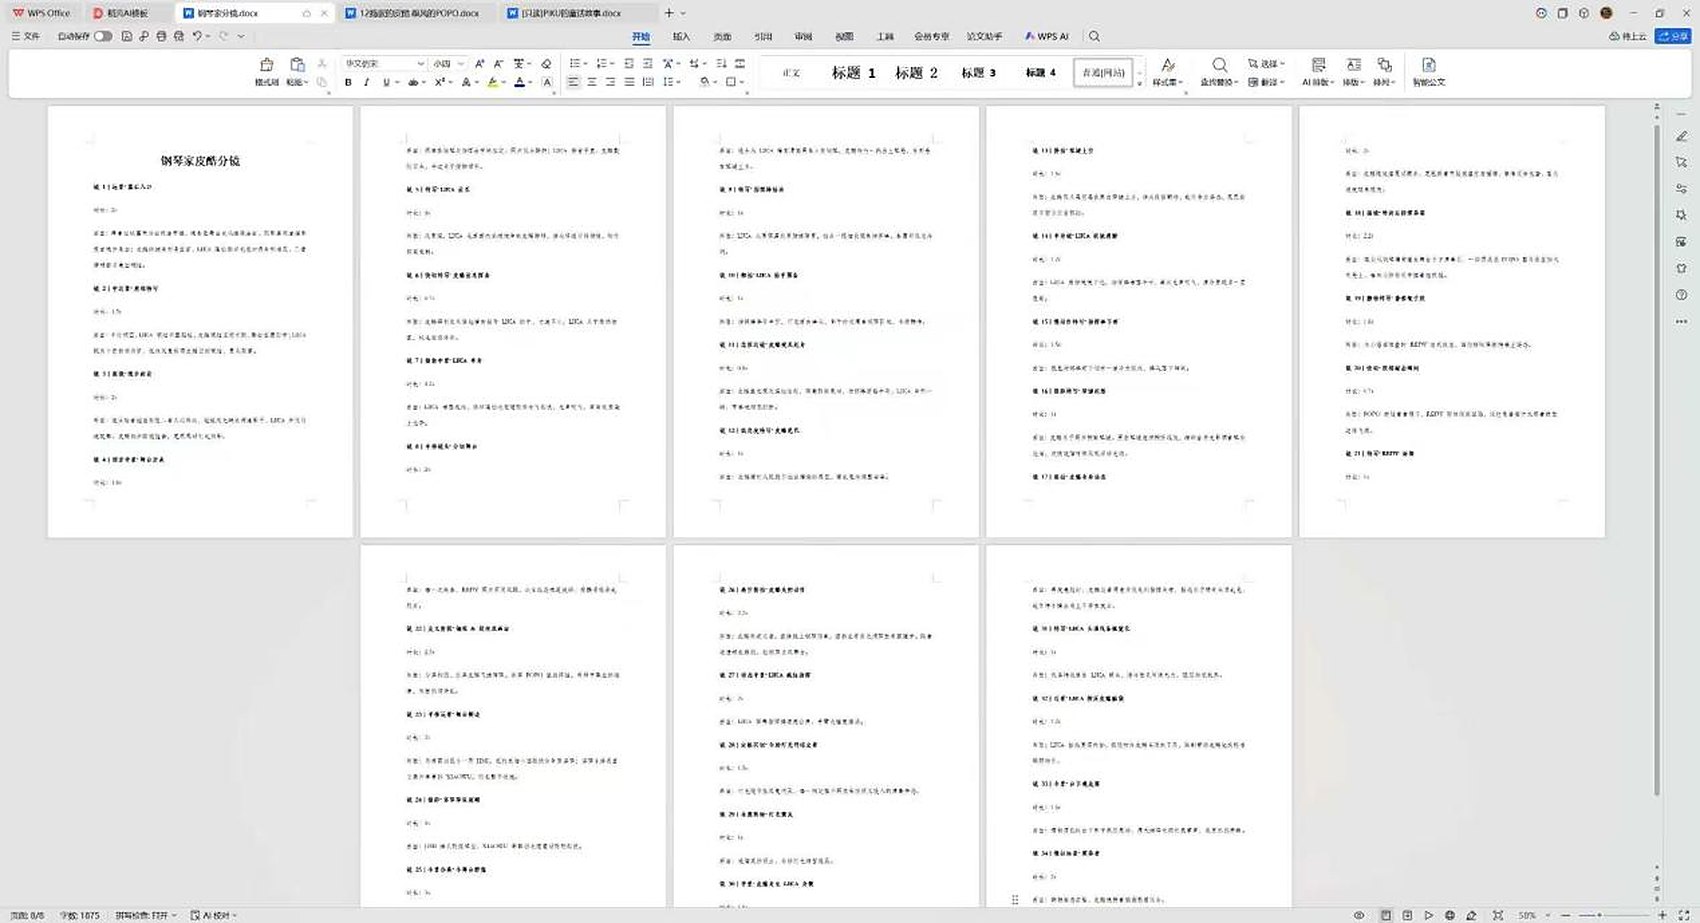Increase font size with the A+ icon

(480, 63)
